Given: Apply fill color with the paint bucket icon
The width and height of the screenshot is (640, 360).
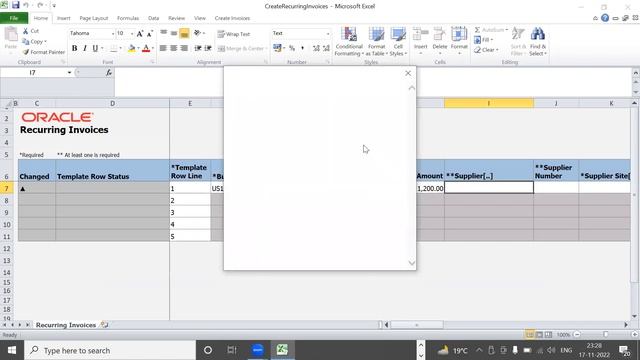Looking at the screenshot, I should click(x=131, y=49).
